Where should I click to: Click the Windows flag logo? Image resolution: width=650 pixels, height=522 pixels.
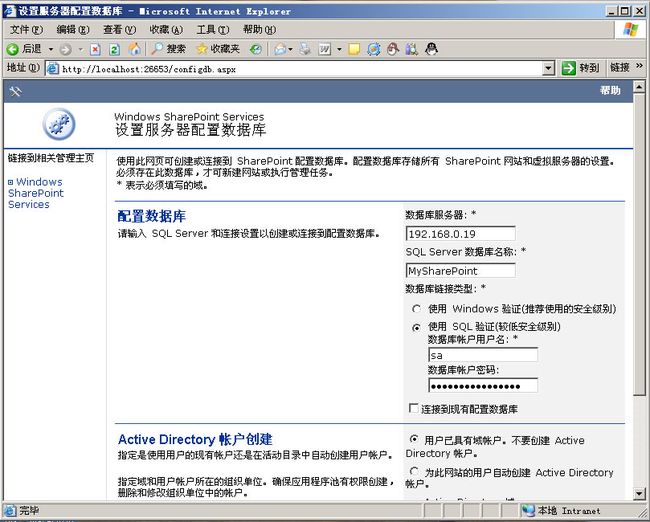[631, 29]
